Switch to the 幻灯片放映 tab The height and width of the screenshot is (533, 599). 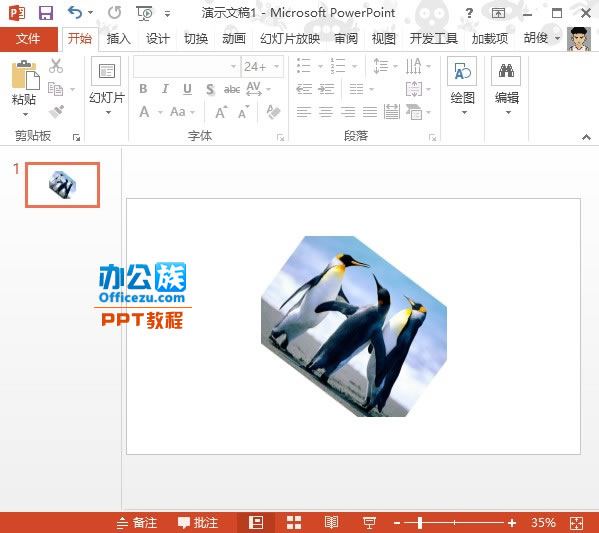click(290, 39)
